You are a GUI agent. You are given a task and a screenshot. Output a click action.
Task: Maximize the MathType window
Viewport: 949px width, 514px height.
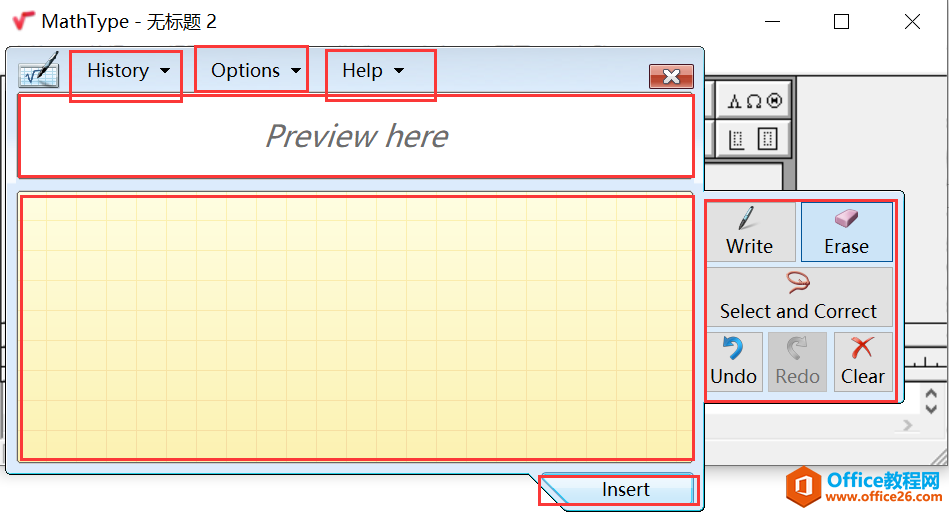[841, 22]
